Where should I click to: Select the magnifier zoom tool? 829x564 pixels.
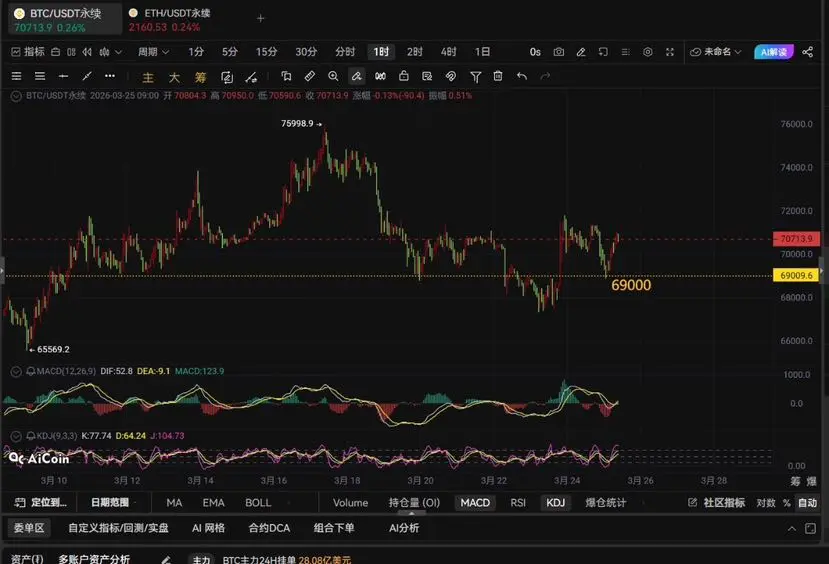[333, 77]
